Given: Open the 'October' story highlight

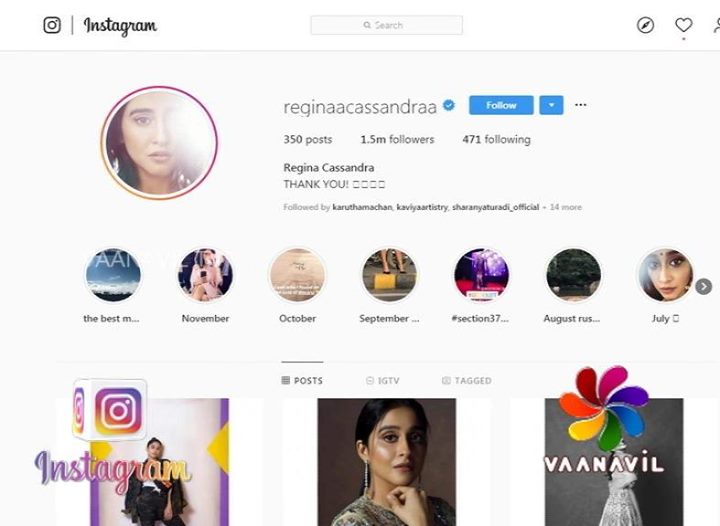Looking at the screenshot, I should [x=297, y=275].
